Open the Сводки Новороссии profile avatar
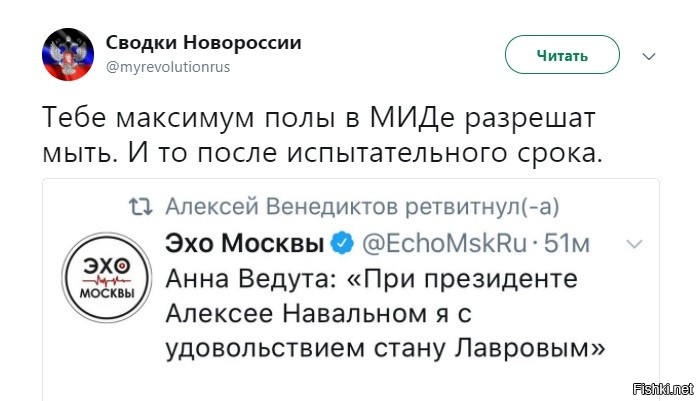Image resolution: width=699 pixels, height=401 pixels. 68,54
